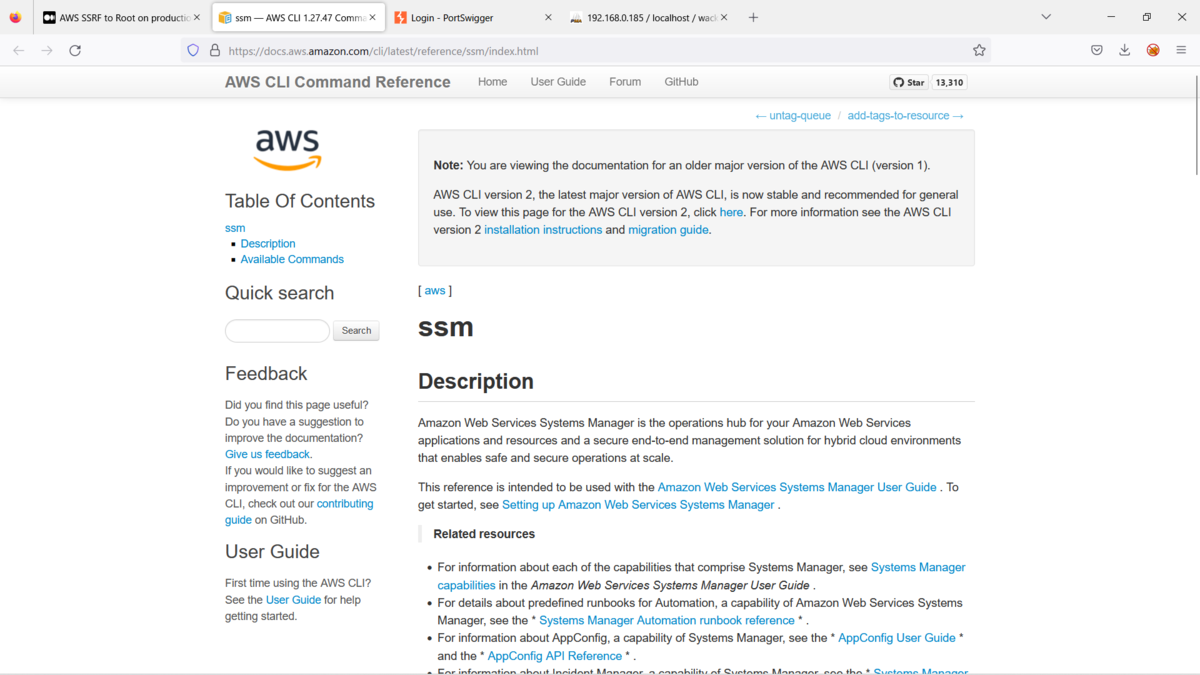Screen dimensions: 1200x675
Task: Bookmark this page with the star icon
Action: pos(979,50)
